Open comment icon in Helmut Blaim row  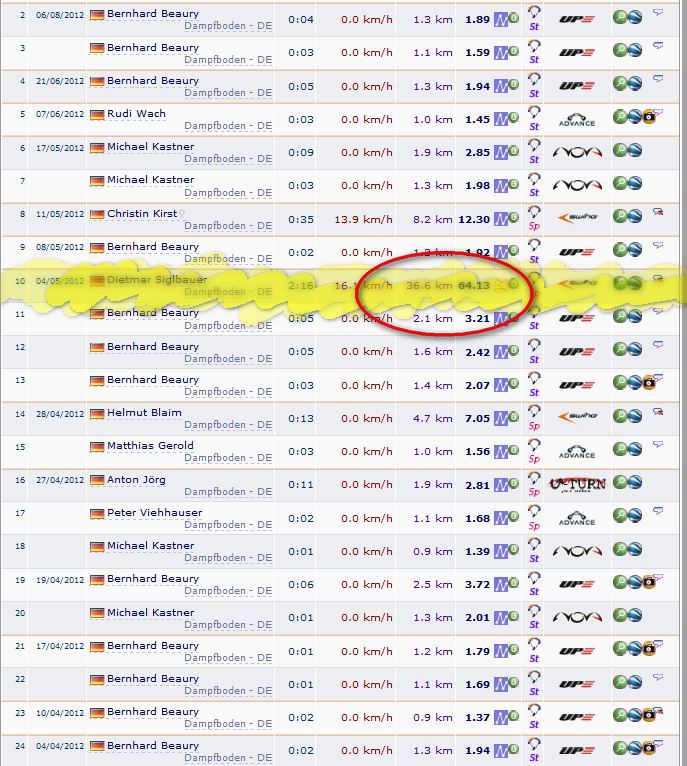tap(658, 412)
